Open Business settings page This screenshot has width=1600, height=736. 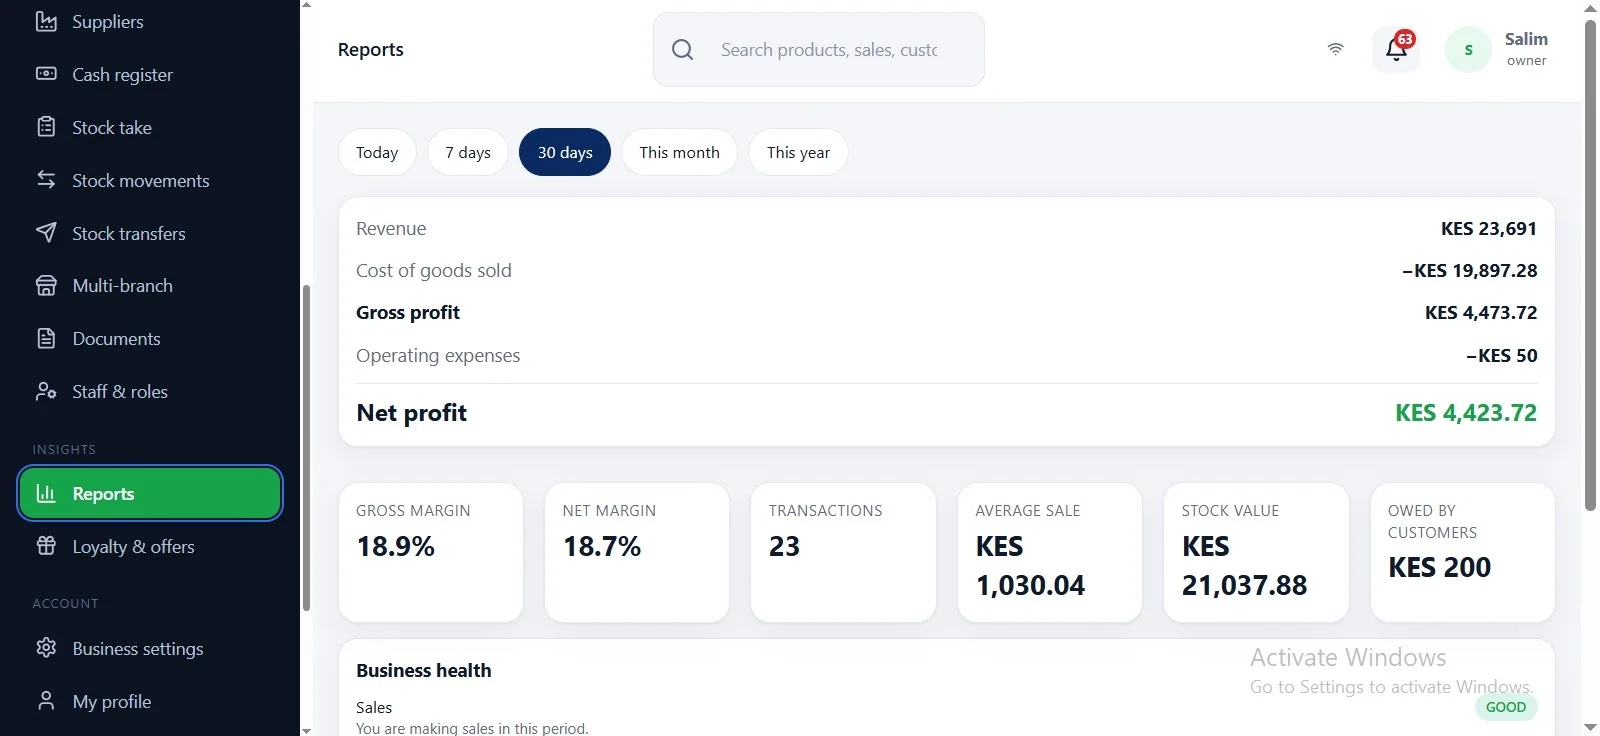150,648
